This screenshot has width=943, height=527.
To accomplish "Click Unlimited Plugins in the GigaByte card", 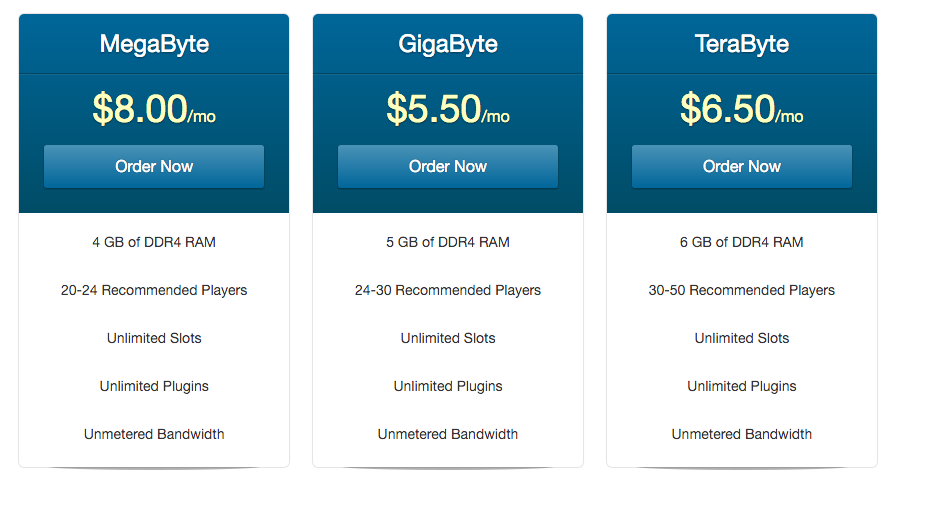I will click(x=448, y=386).
